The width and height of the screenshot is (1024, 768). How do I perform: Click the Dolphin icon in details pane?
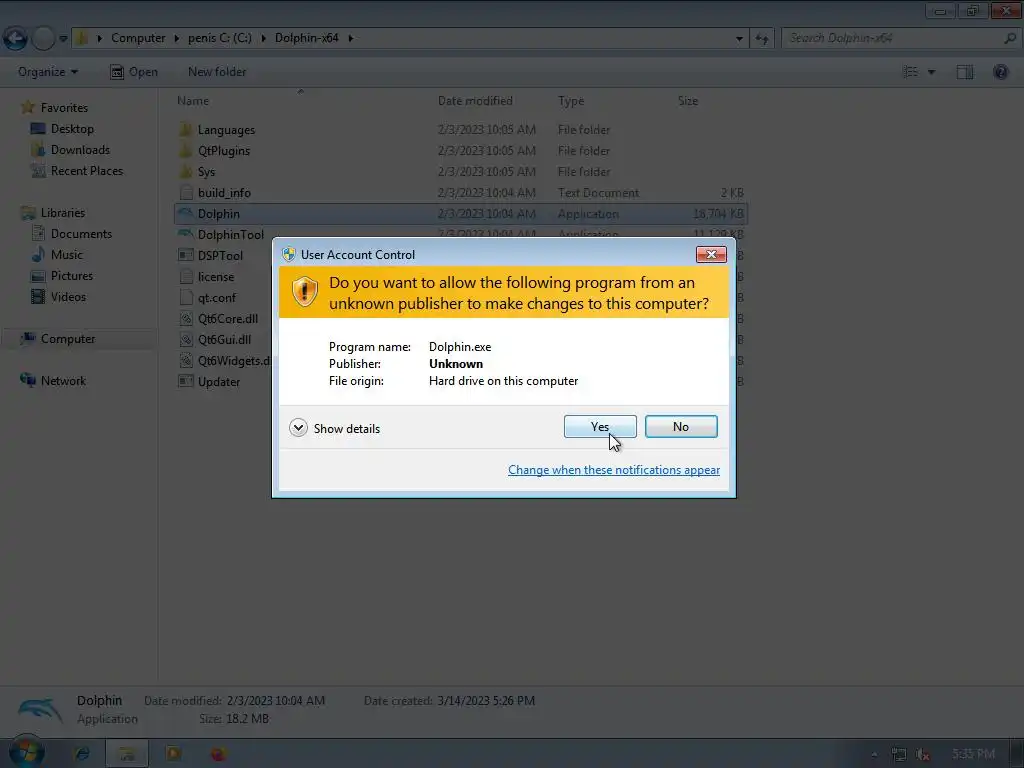tap(40, 710)
